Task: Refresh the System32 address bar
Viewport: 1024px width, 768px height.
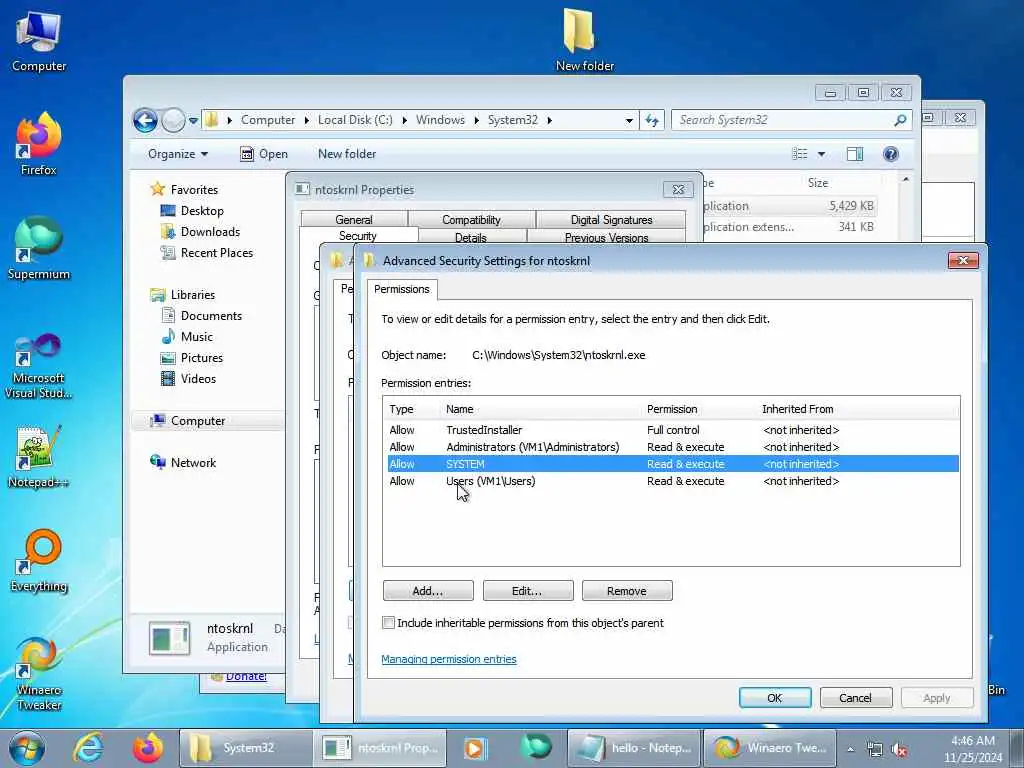Action: pos(652,120)
